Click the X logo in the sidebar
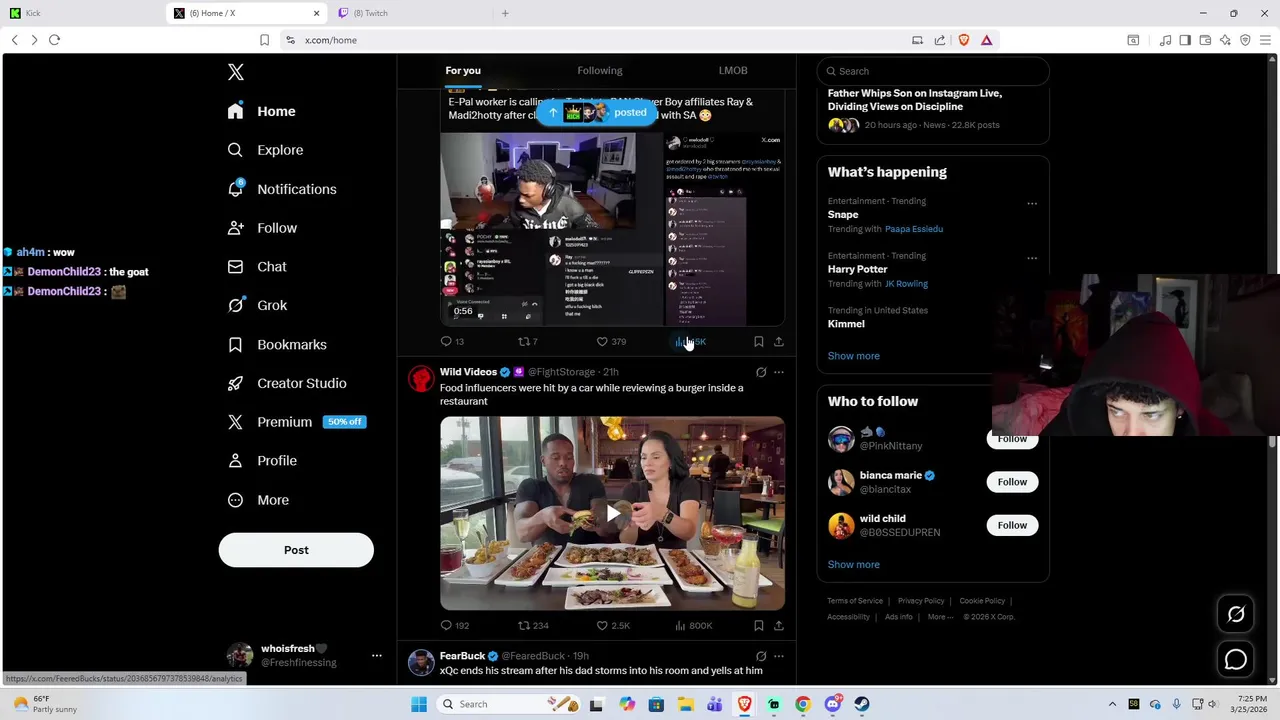The image size is (1280, 720). tap(236, 72)
